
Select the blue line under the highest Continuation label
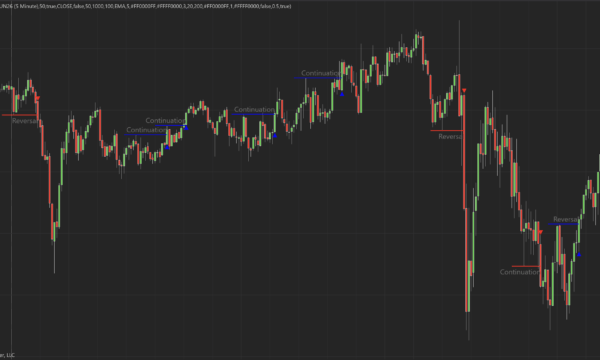(x=318, y=78)
